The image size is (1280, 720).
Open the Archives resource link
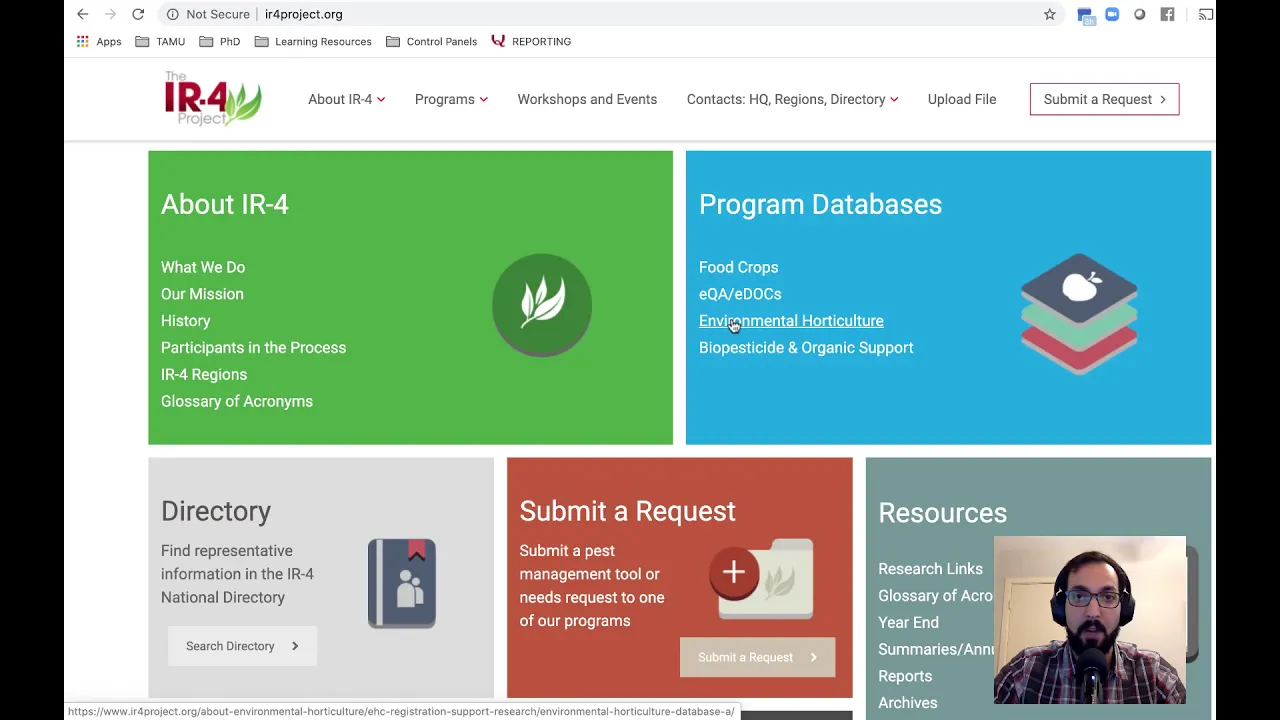point(908,703)
